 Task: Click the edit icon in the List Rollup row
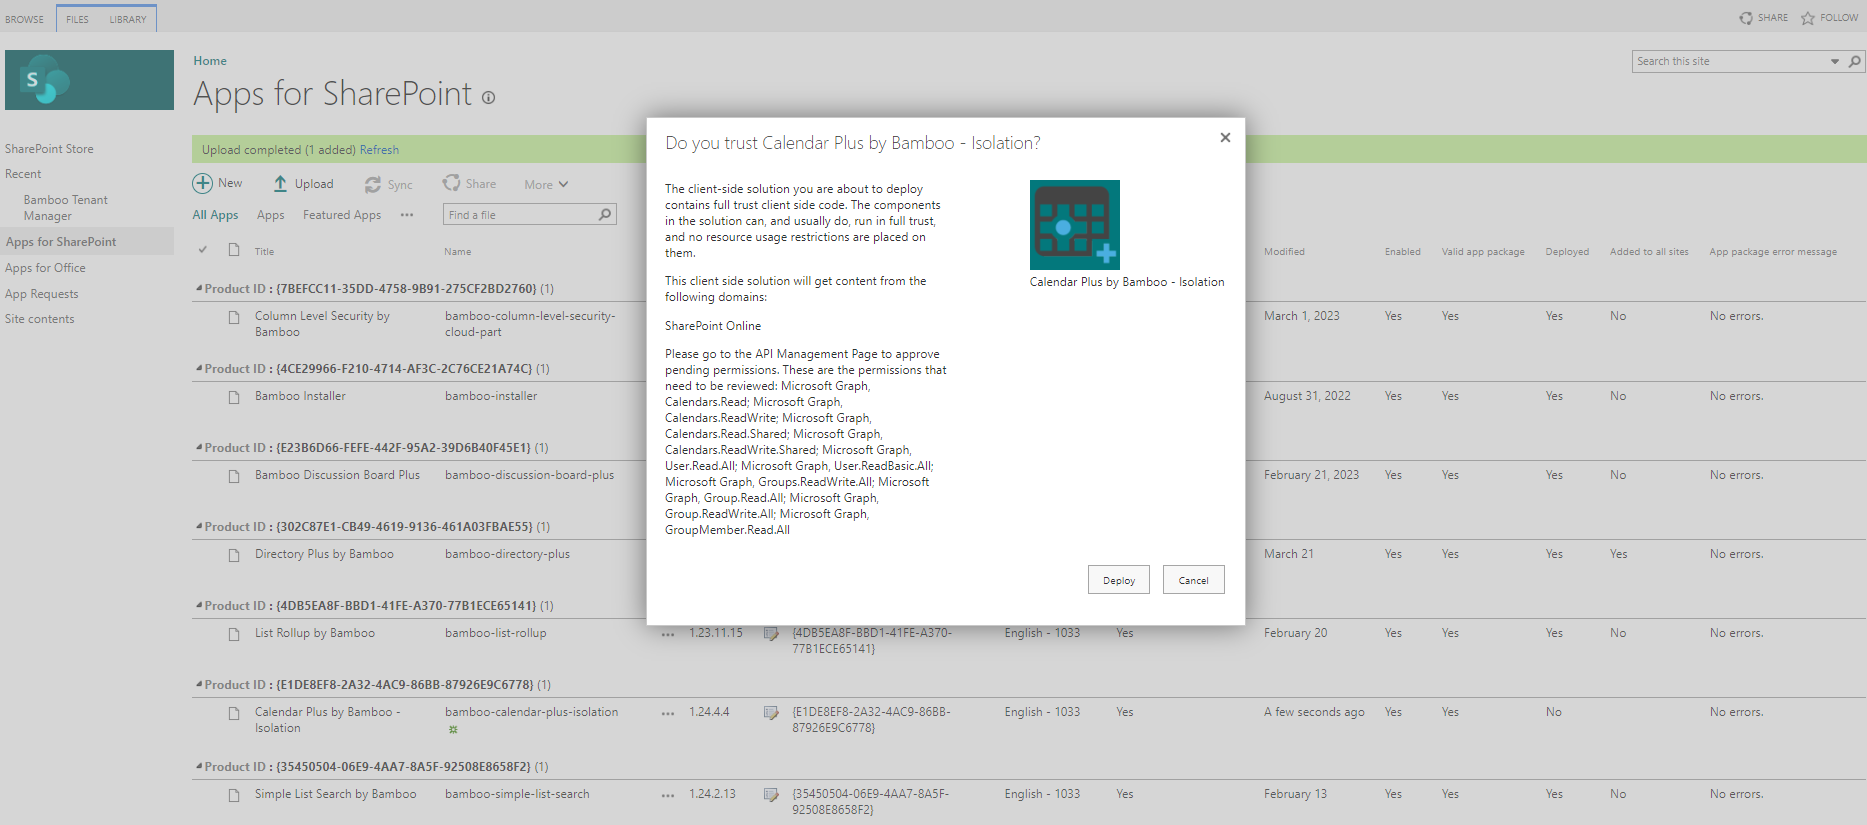[x=771, y=634]
